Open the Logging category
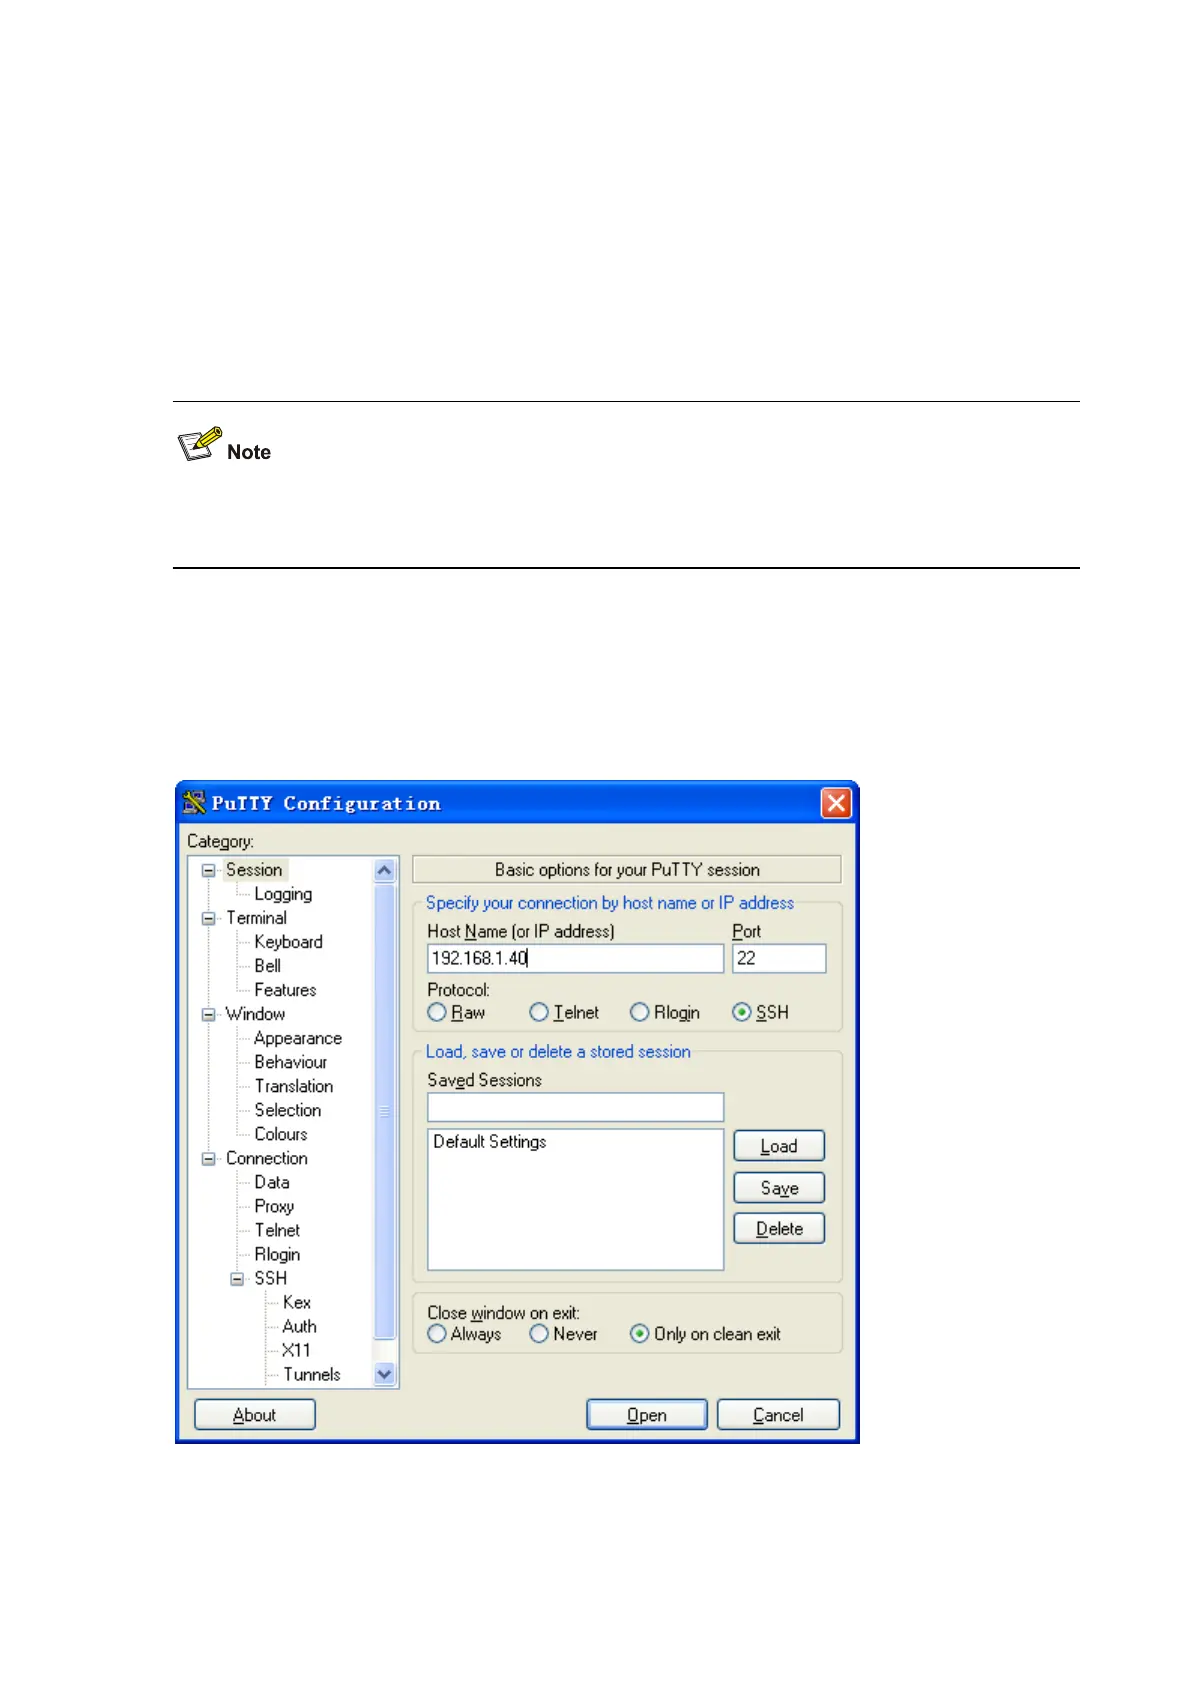The image size is (1190, 1684). coord(283,894)
